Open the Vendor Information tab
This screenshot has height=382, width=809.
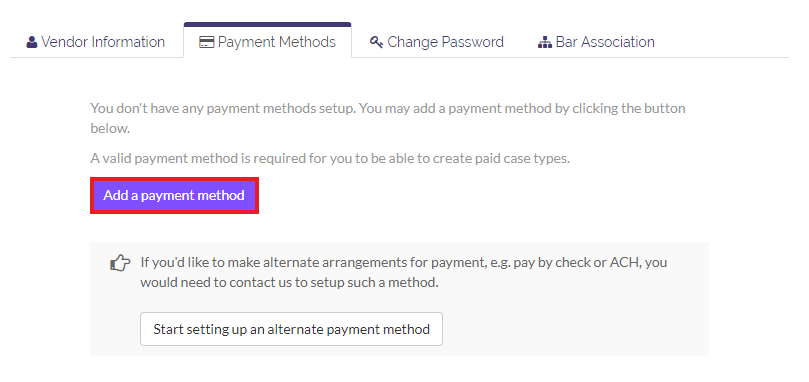96,42
